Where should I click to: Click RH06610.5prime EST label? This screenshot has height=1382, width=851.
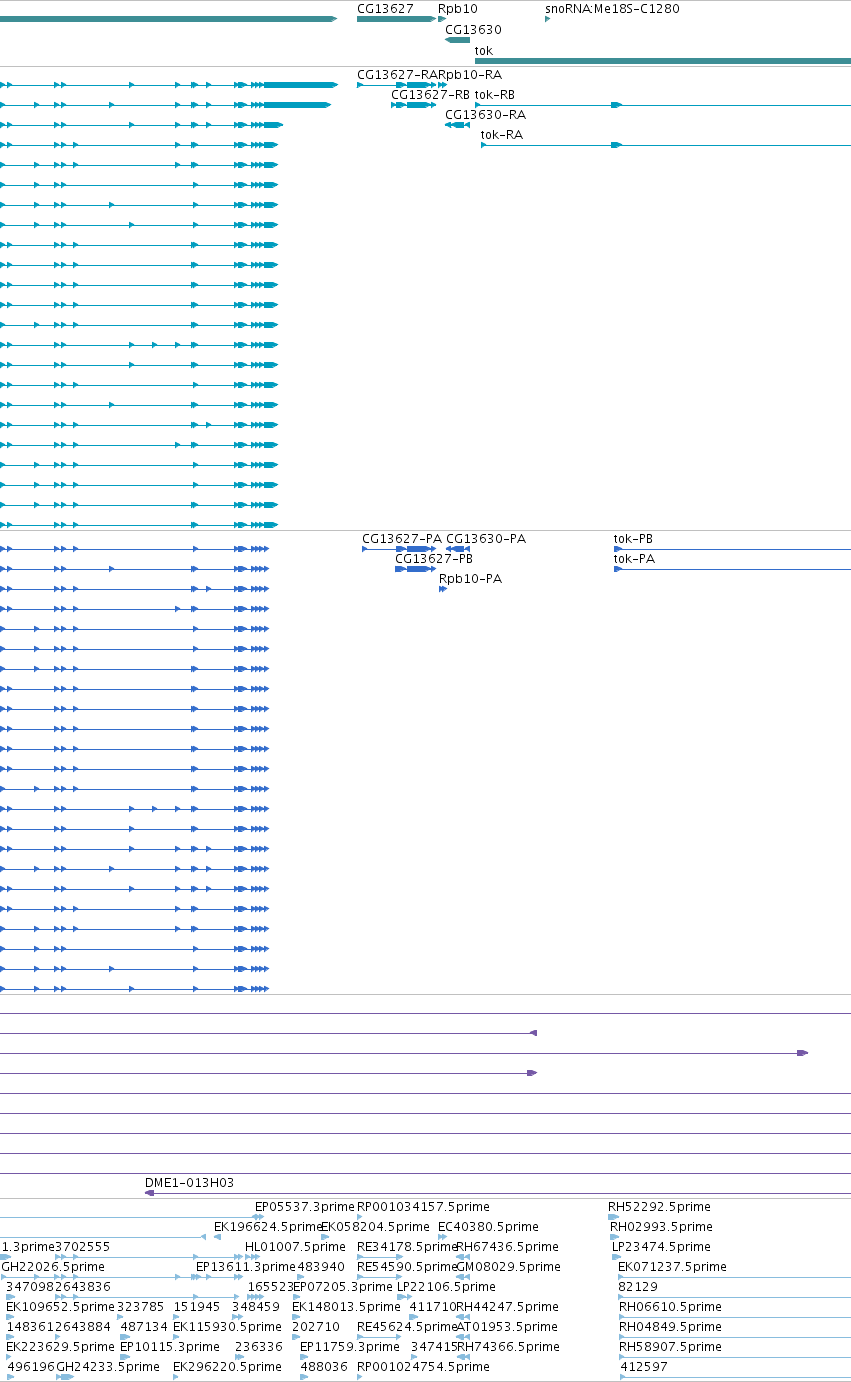tap(670, 1306)
